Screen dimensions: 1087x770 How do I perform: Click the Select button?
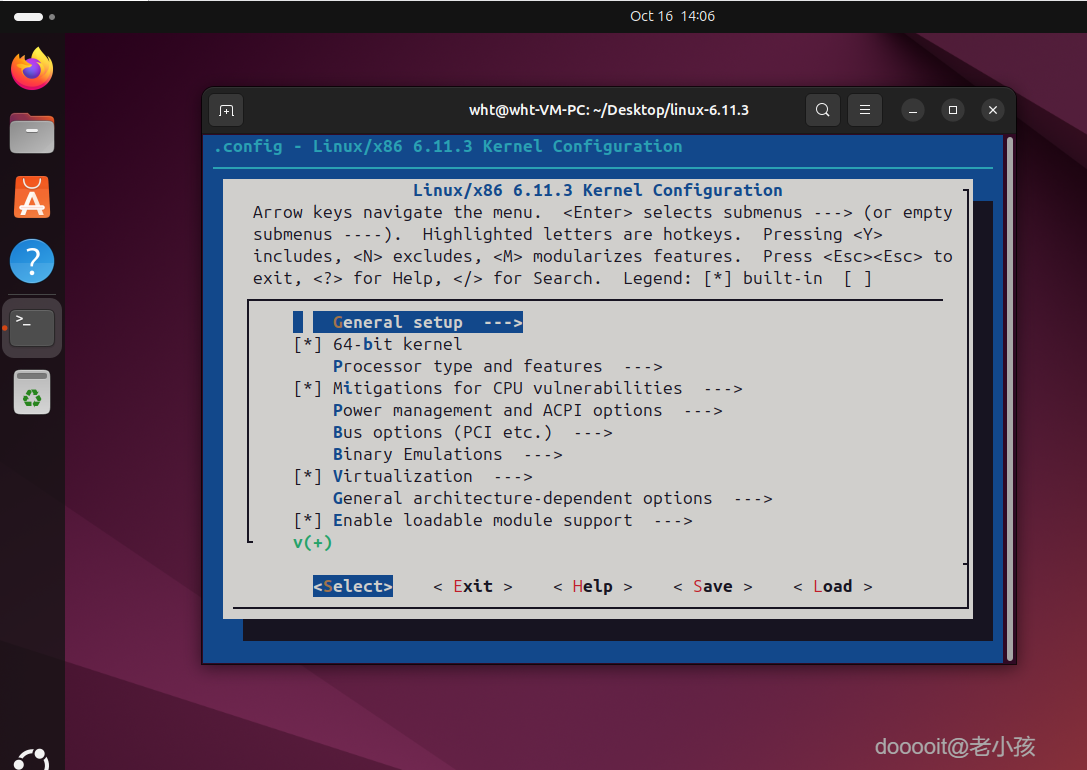coord(353,586)
